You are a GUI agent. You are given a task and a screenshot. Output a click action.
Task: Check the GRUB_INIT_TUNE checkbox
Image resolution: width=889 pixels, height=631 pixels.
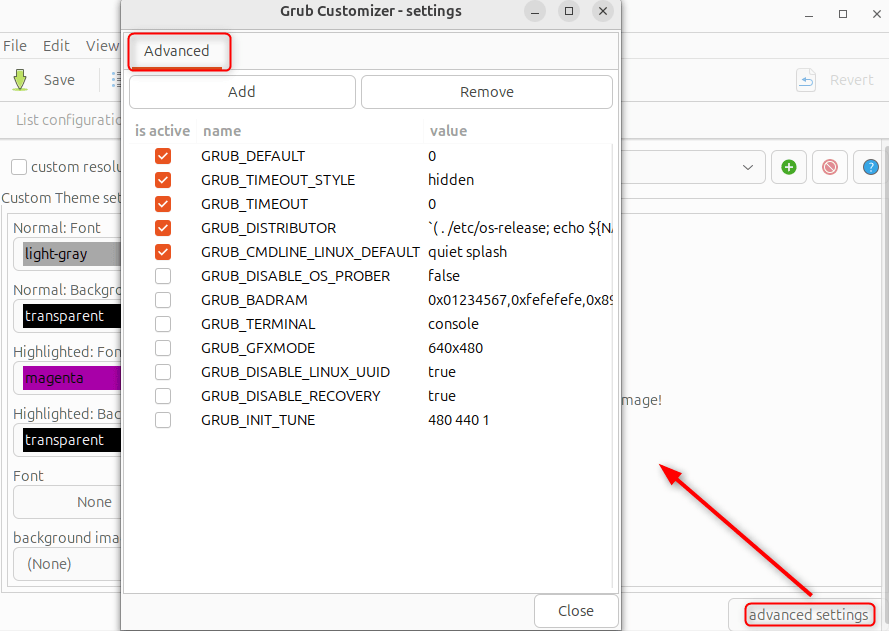click(163, 420)
